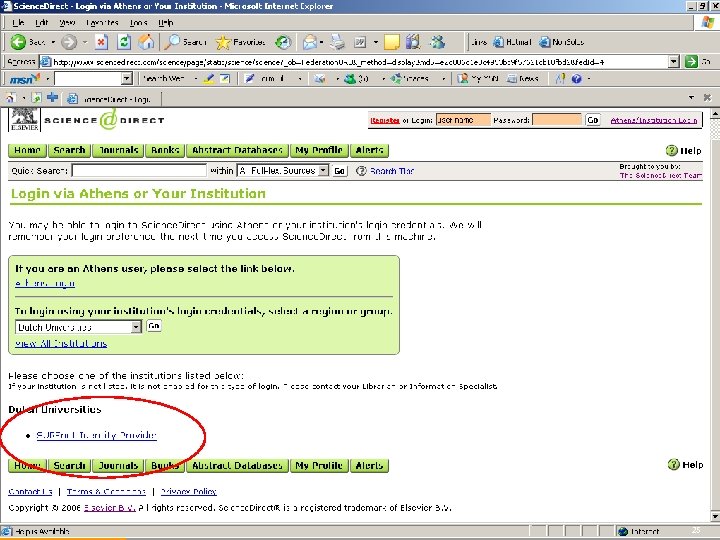The width and height of the screenshot is (720, 540).
Task: Click the MSN toolbar highlighter icon
Action: 208,79
